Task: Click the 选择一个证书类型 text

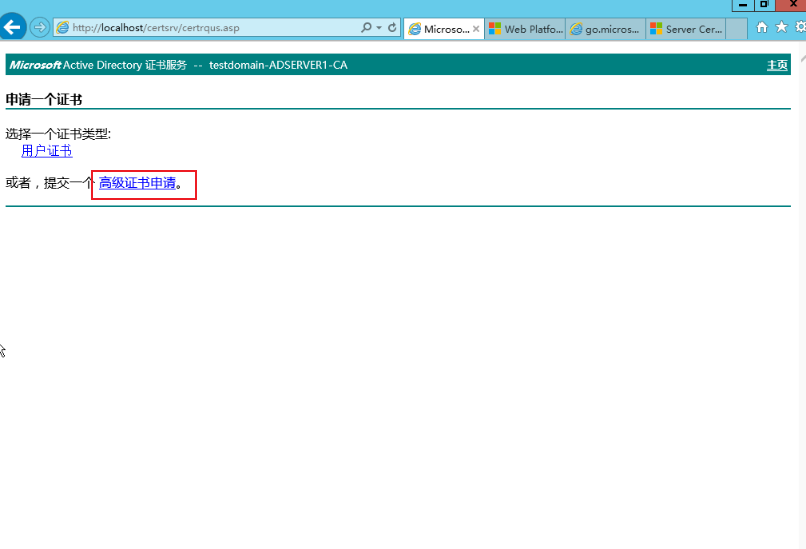Action: [x=58, y=134]
